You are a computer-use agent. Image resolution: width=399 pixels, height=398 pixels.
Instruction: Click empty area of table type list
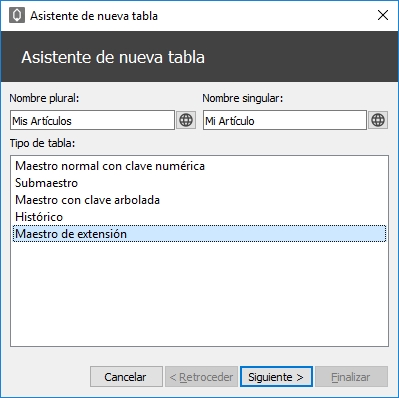pos(199,293)
